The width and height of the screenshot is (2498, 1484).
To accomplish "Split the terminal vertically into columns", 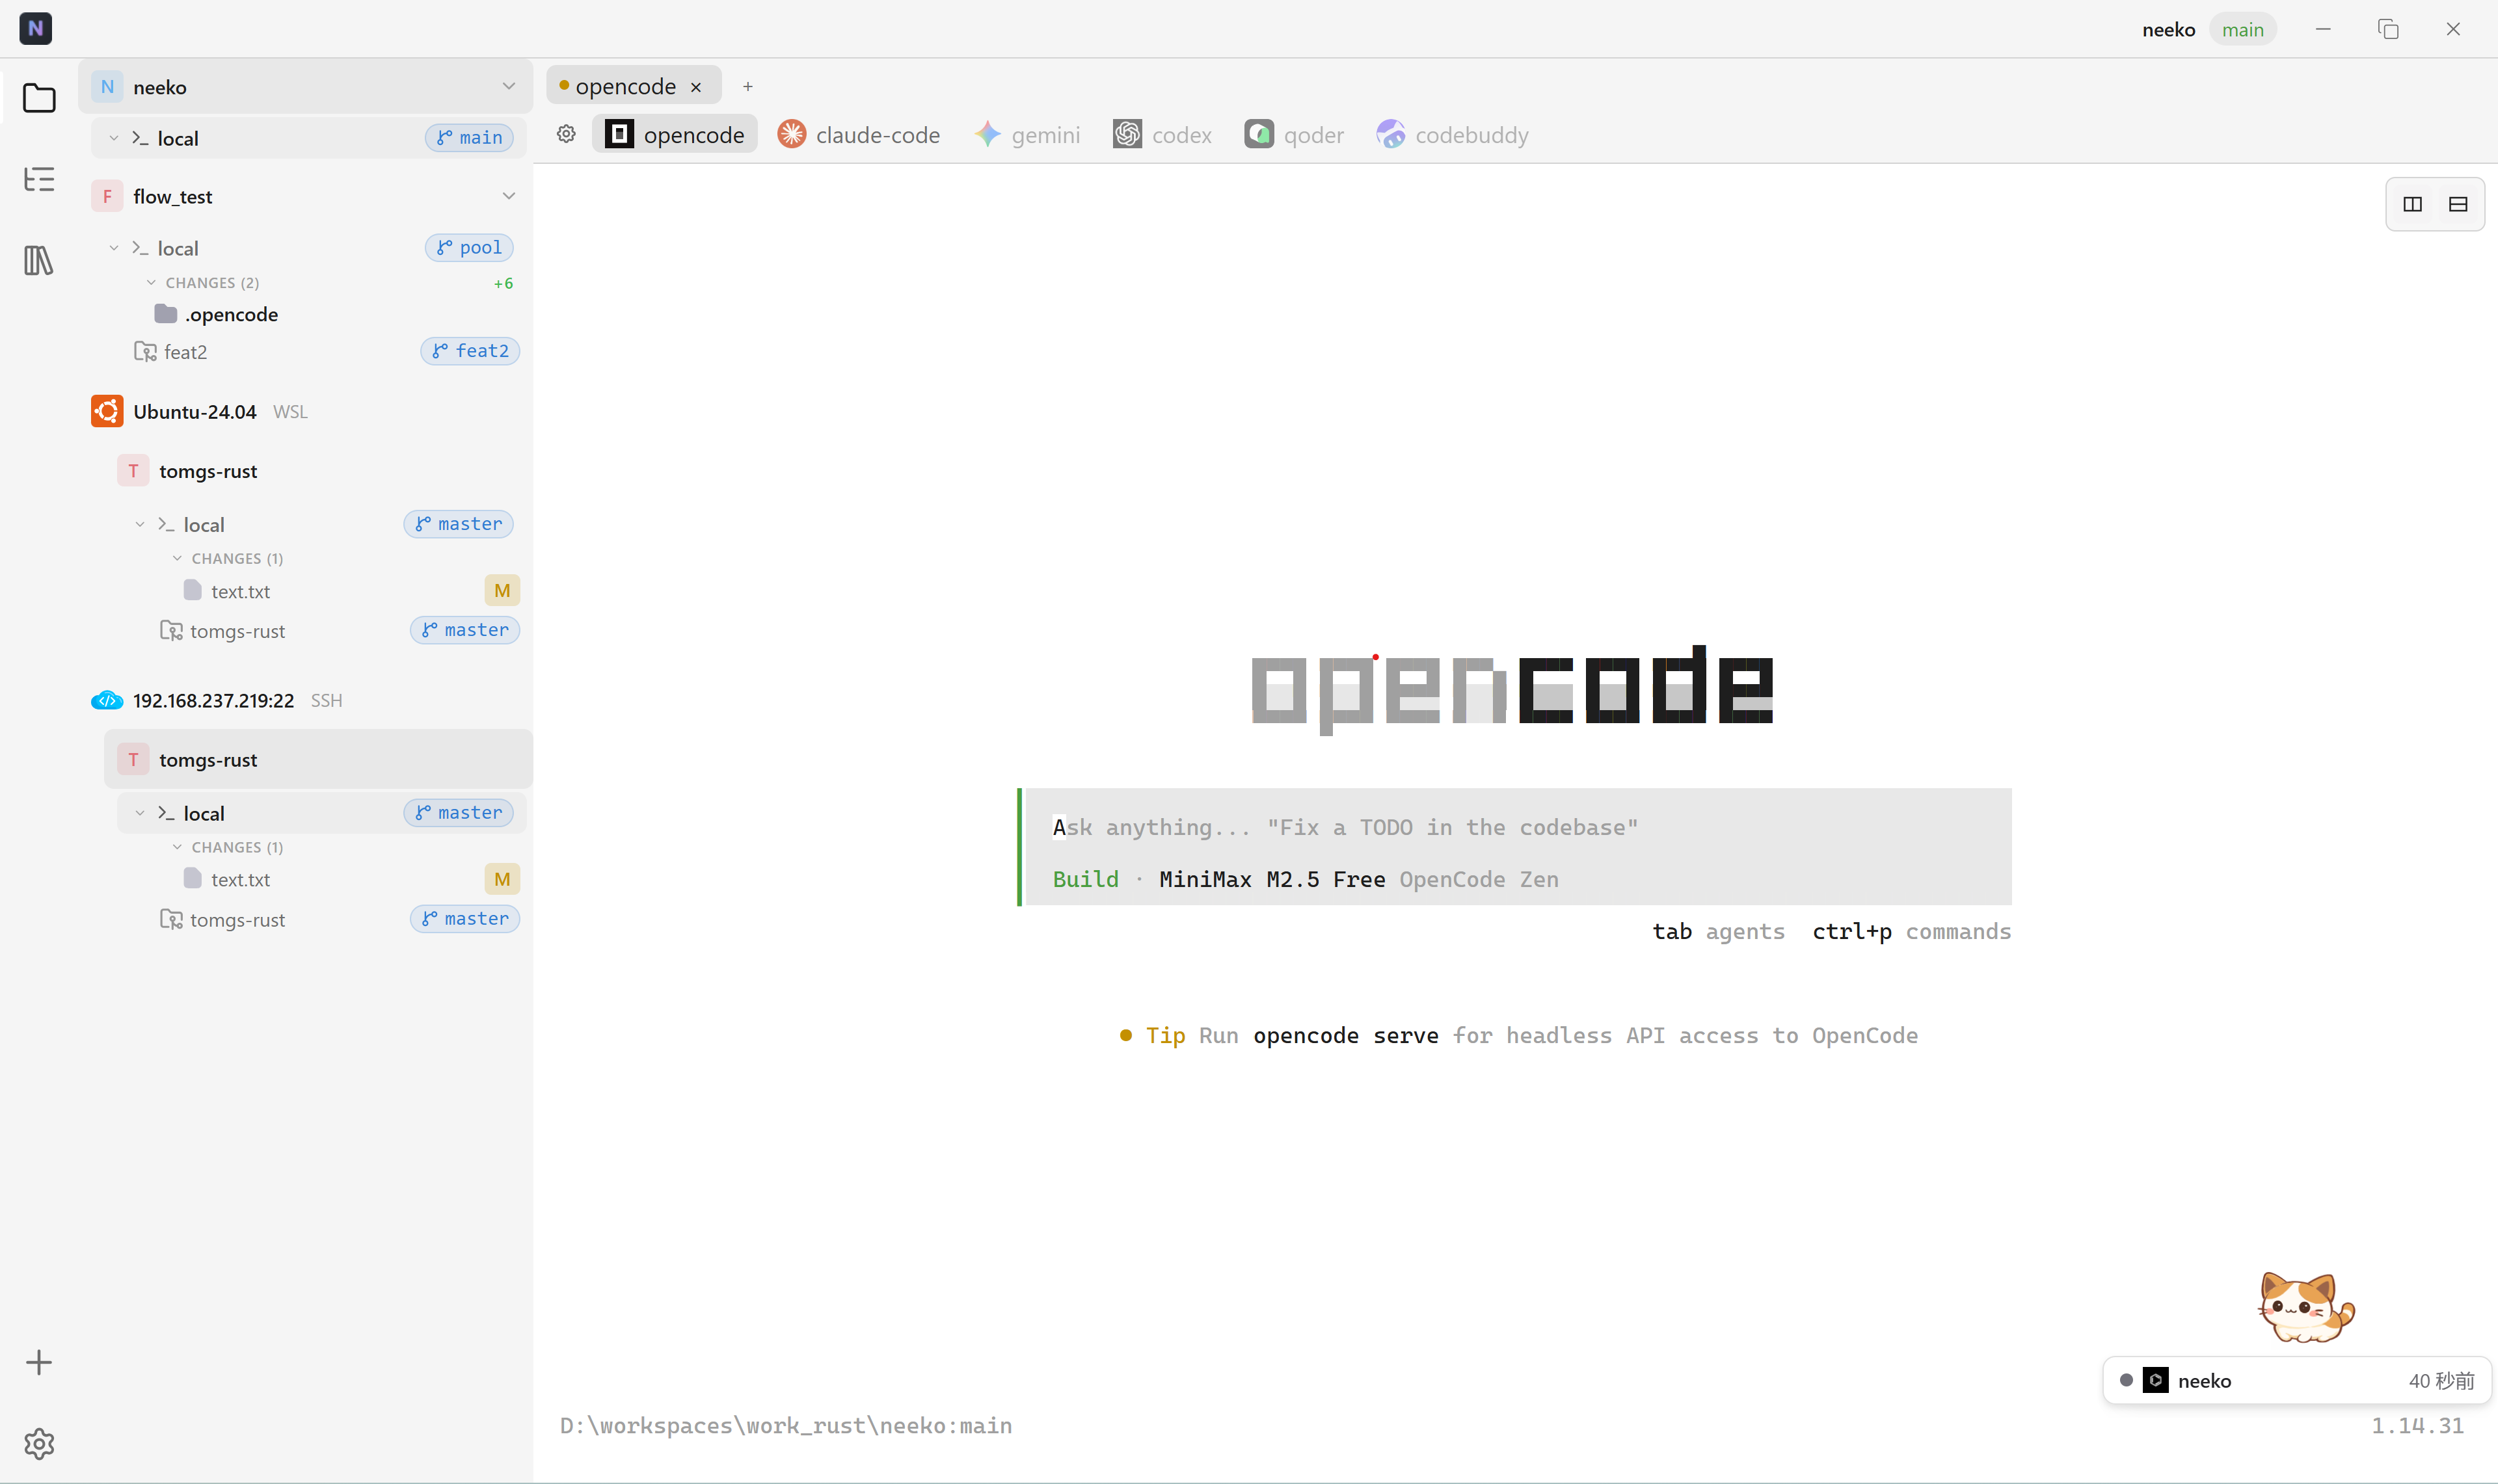I will pyautogui.click(x=2412, y=204).
